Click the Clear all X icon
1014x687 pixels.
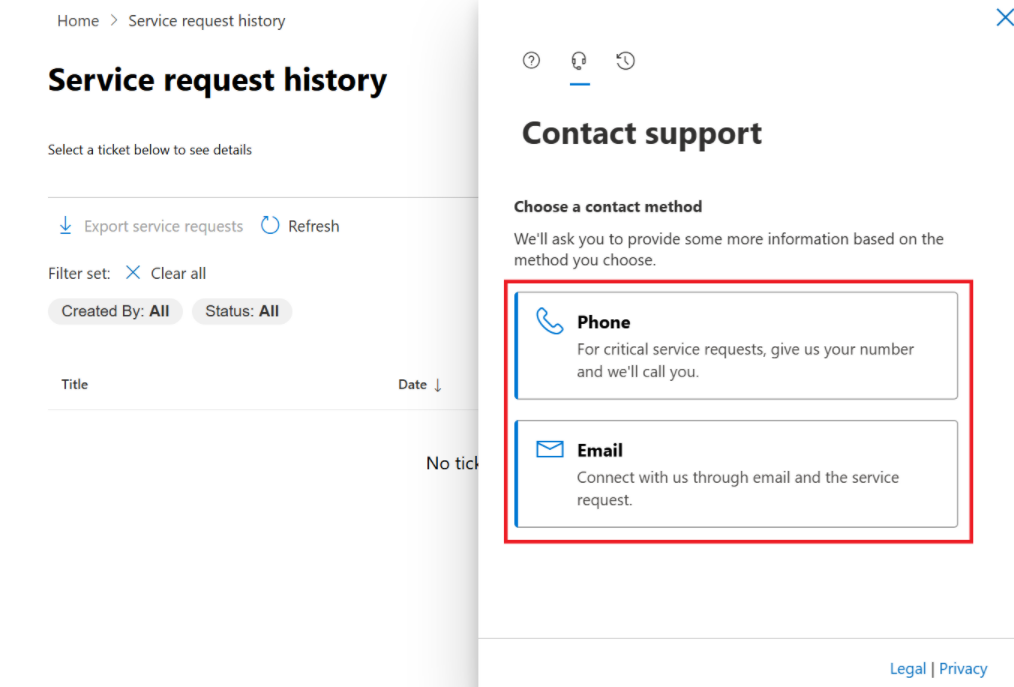click(133, 272)
